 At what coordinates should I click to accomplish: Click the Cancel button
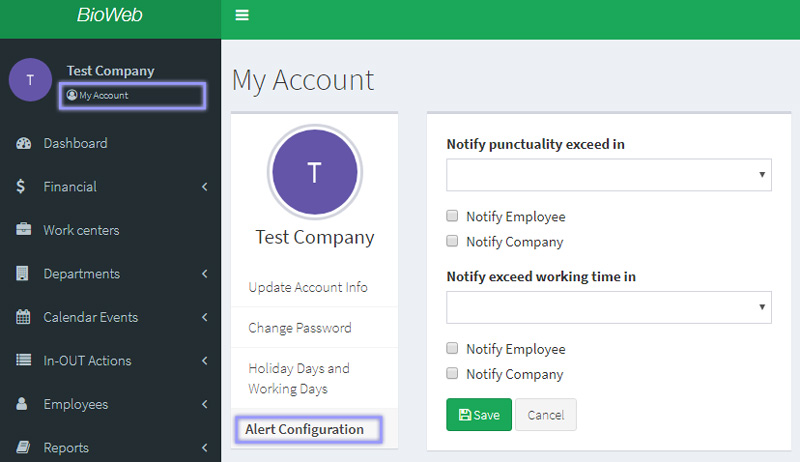pyautogui.click(x=545, y=415)
